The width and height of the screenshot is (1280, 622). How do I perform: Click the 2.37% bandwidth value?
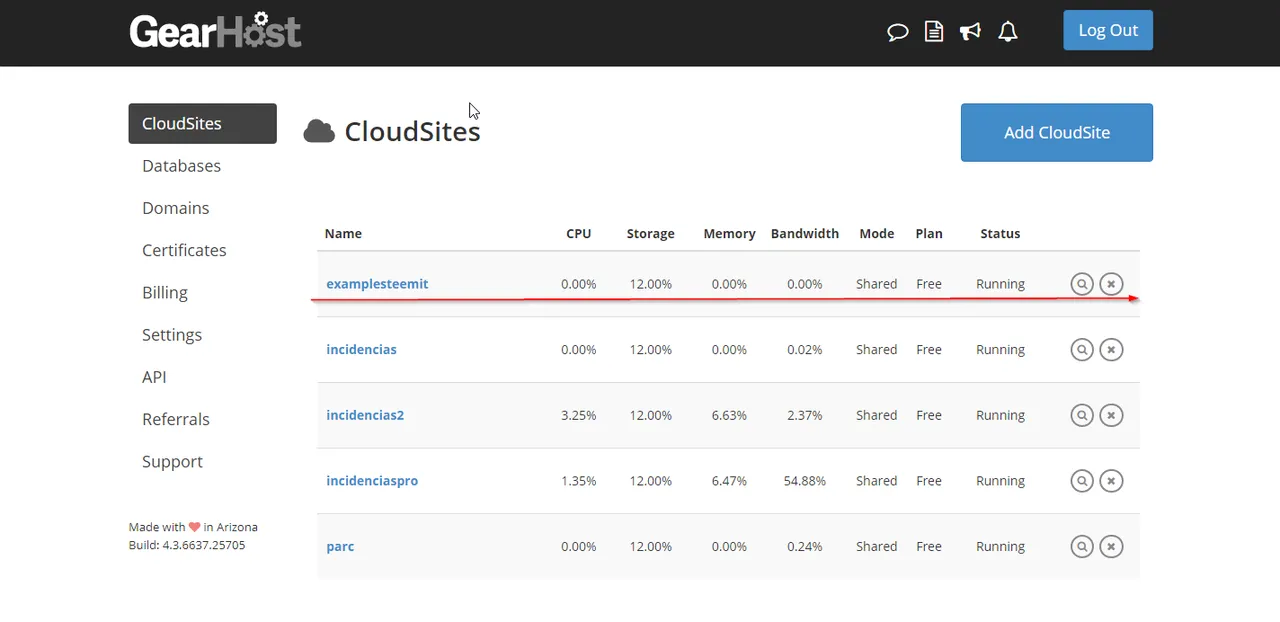pos(805,415)
